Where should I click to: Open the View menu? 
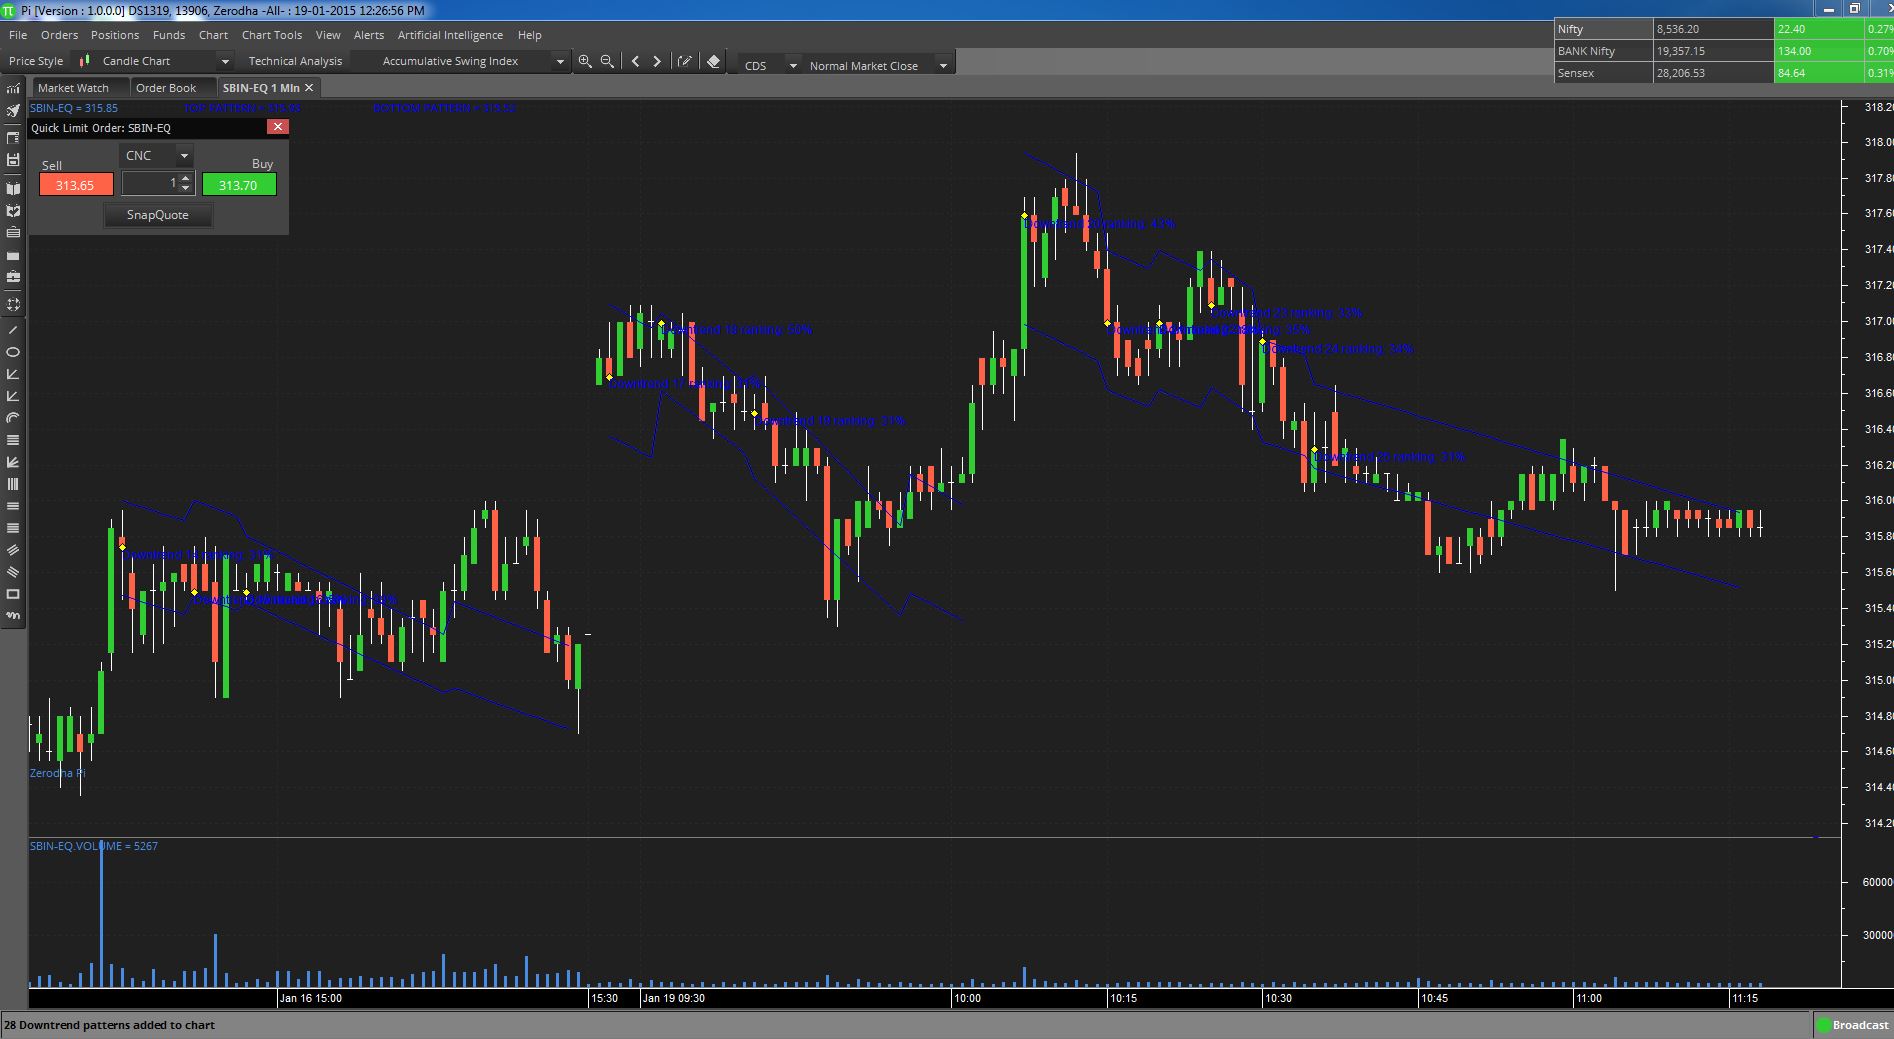328,35
